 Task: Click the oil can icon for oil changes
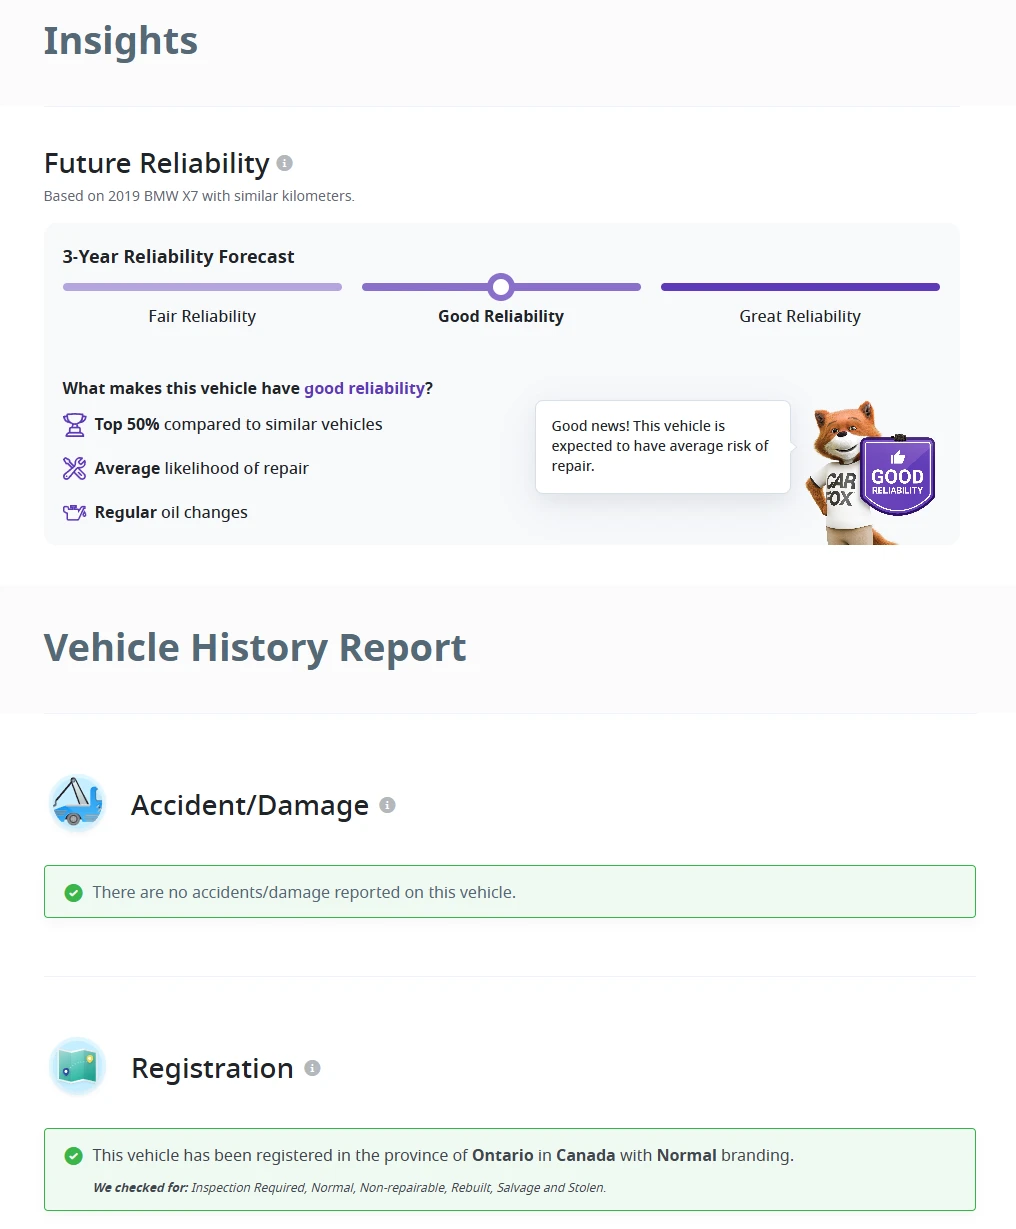(x=74, y=512)
